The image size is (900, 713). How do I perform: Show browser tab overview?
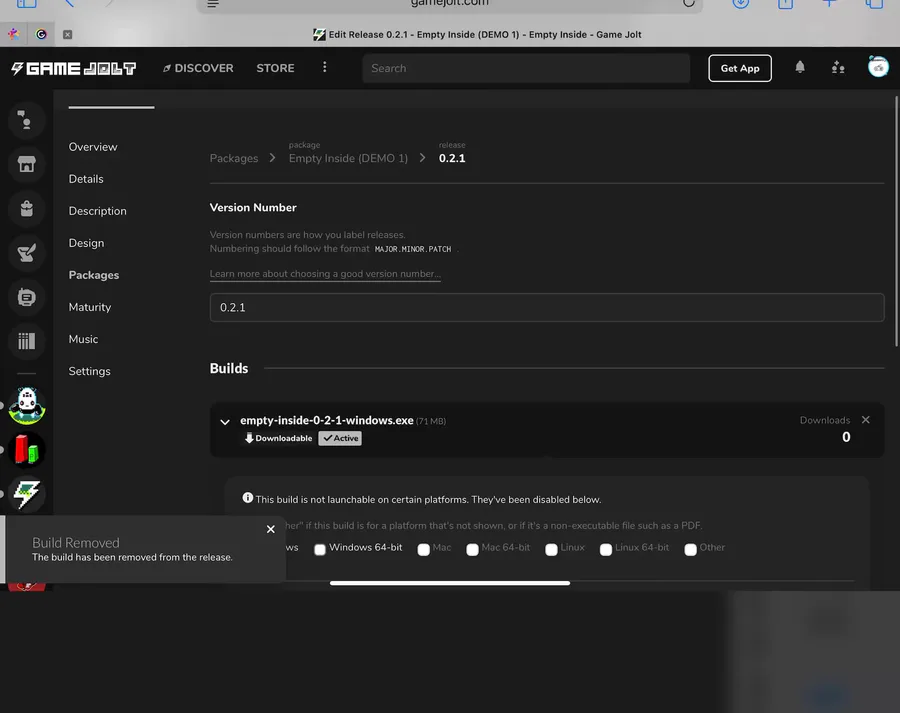(x=874, y=3)
